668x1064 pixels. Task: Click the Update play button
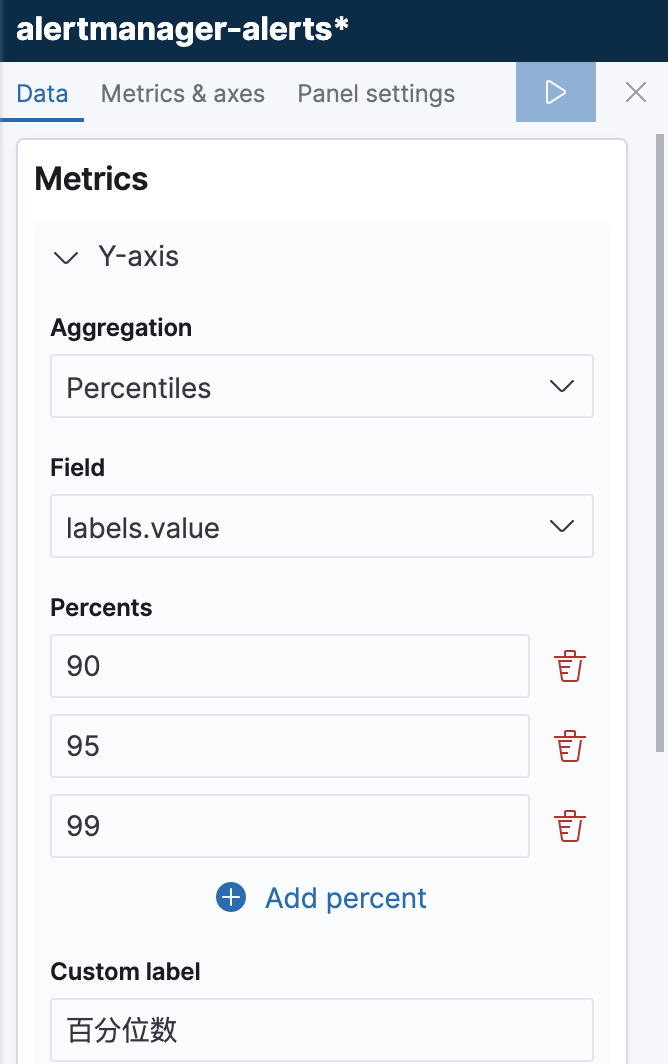click(555, 92)
